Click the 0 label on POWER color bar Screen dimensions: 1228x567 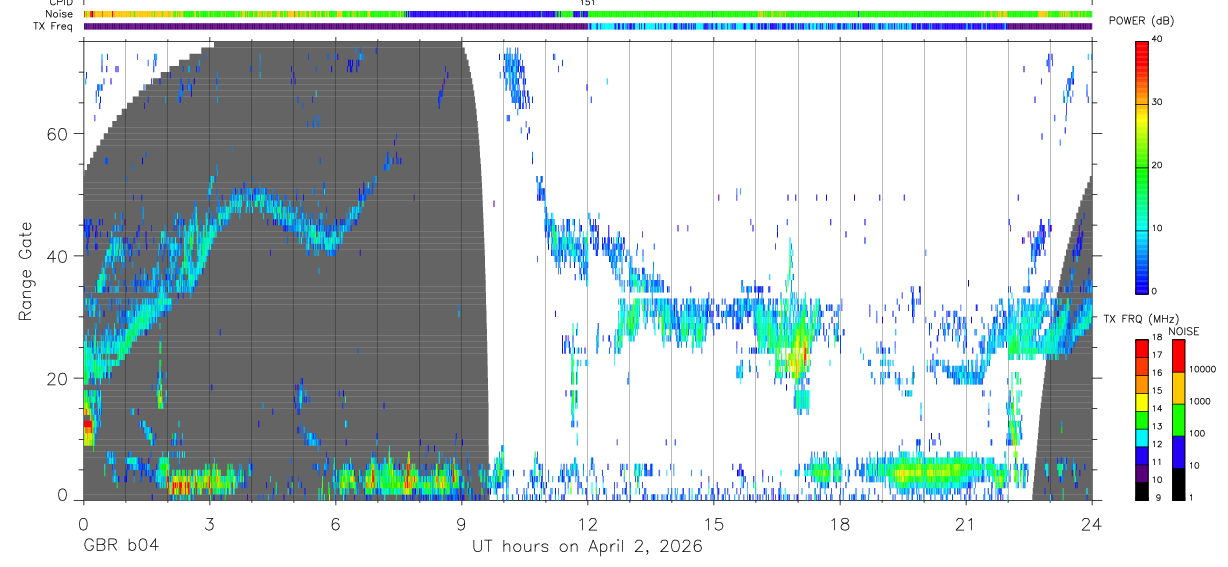tap(1153, 291)
